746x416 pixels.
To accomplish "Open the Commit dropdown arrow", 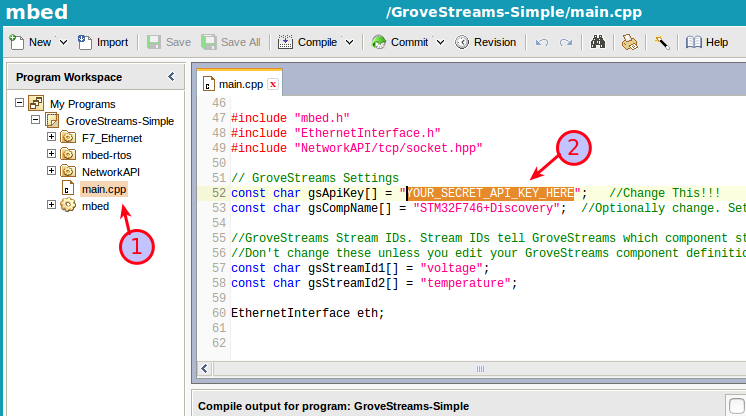I will [x=440, y=42].
